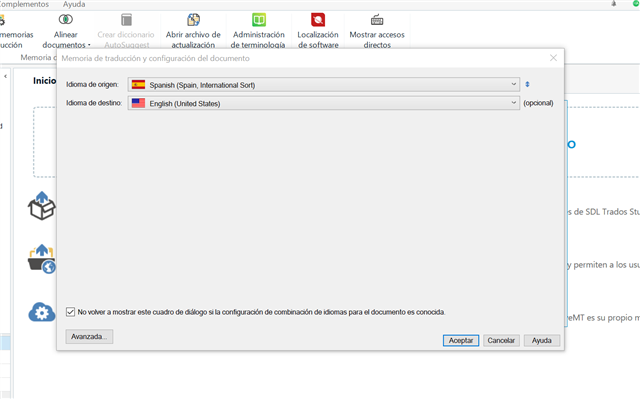Open the Complementos menu
Image resolution: width=640 pixels, height=399 pixels.
[x=24, y=4]
